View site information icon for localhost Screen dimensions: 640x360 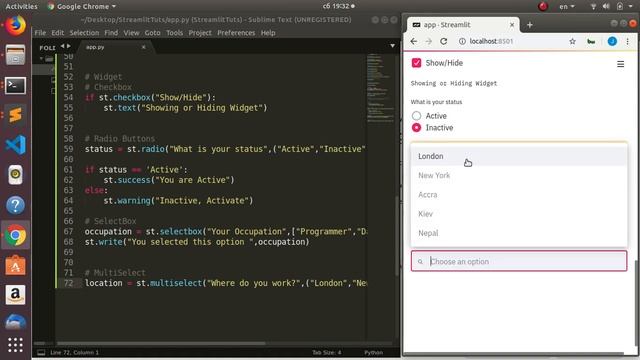(x=462, y=41)
